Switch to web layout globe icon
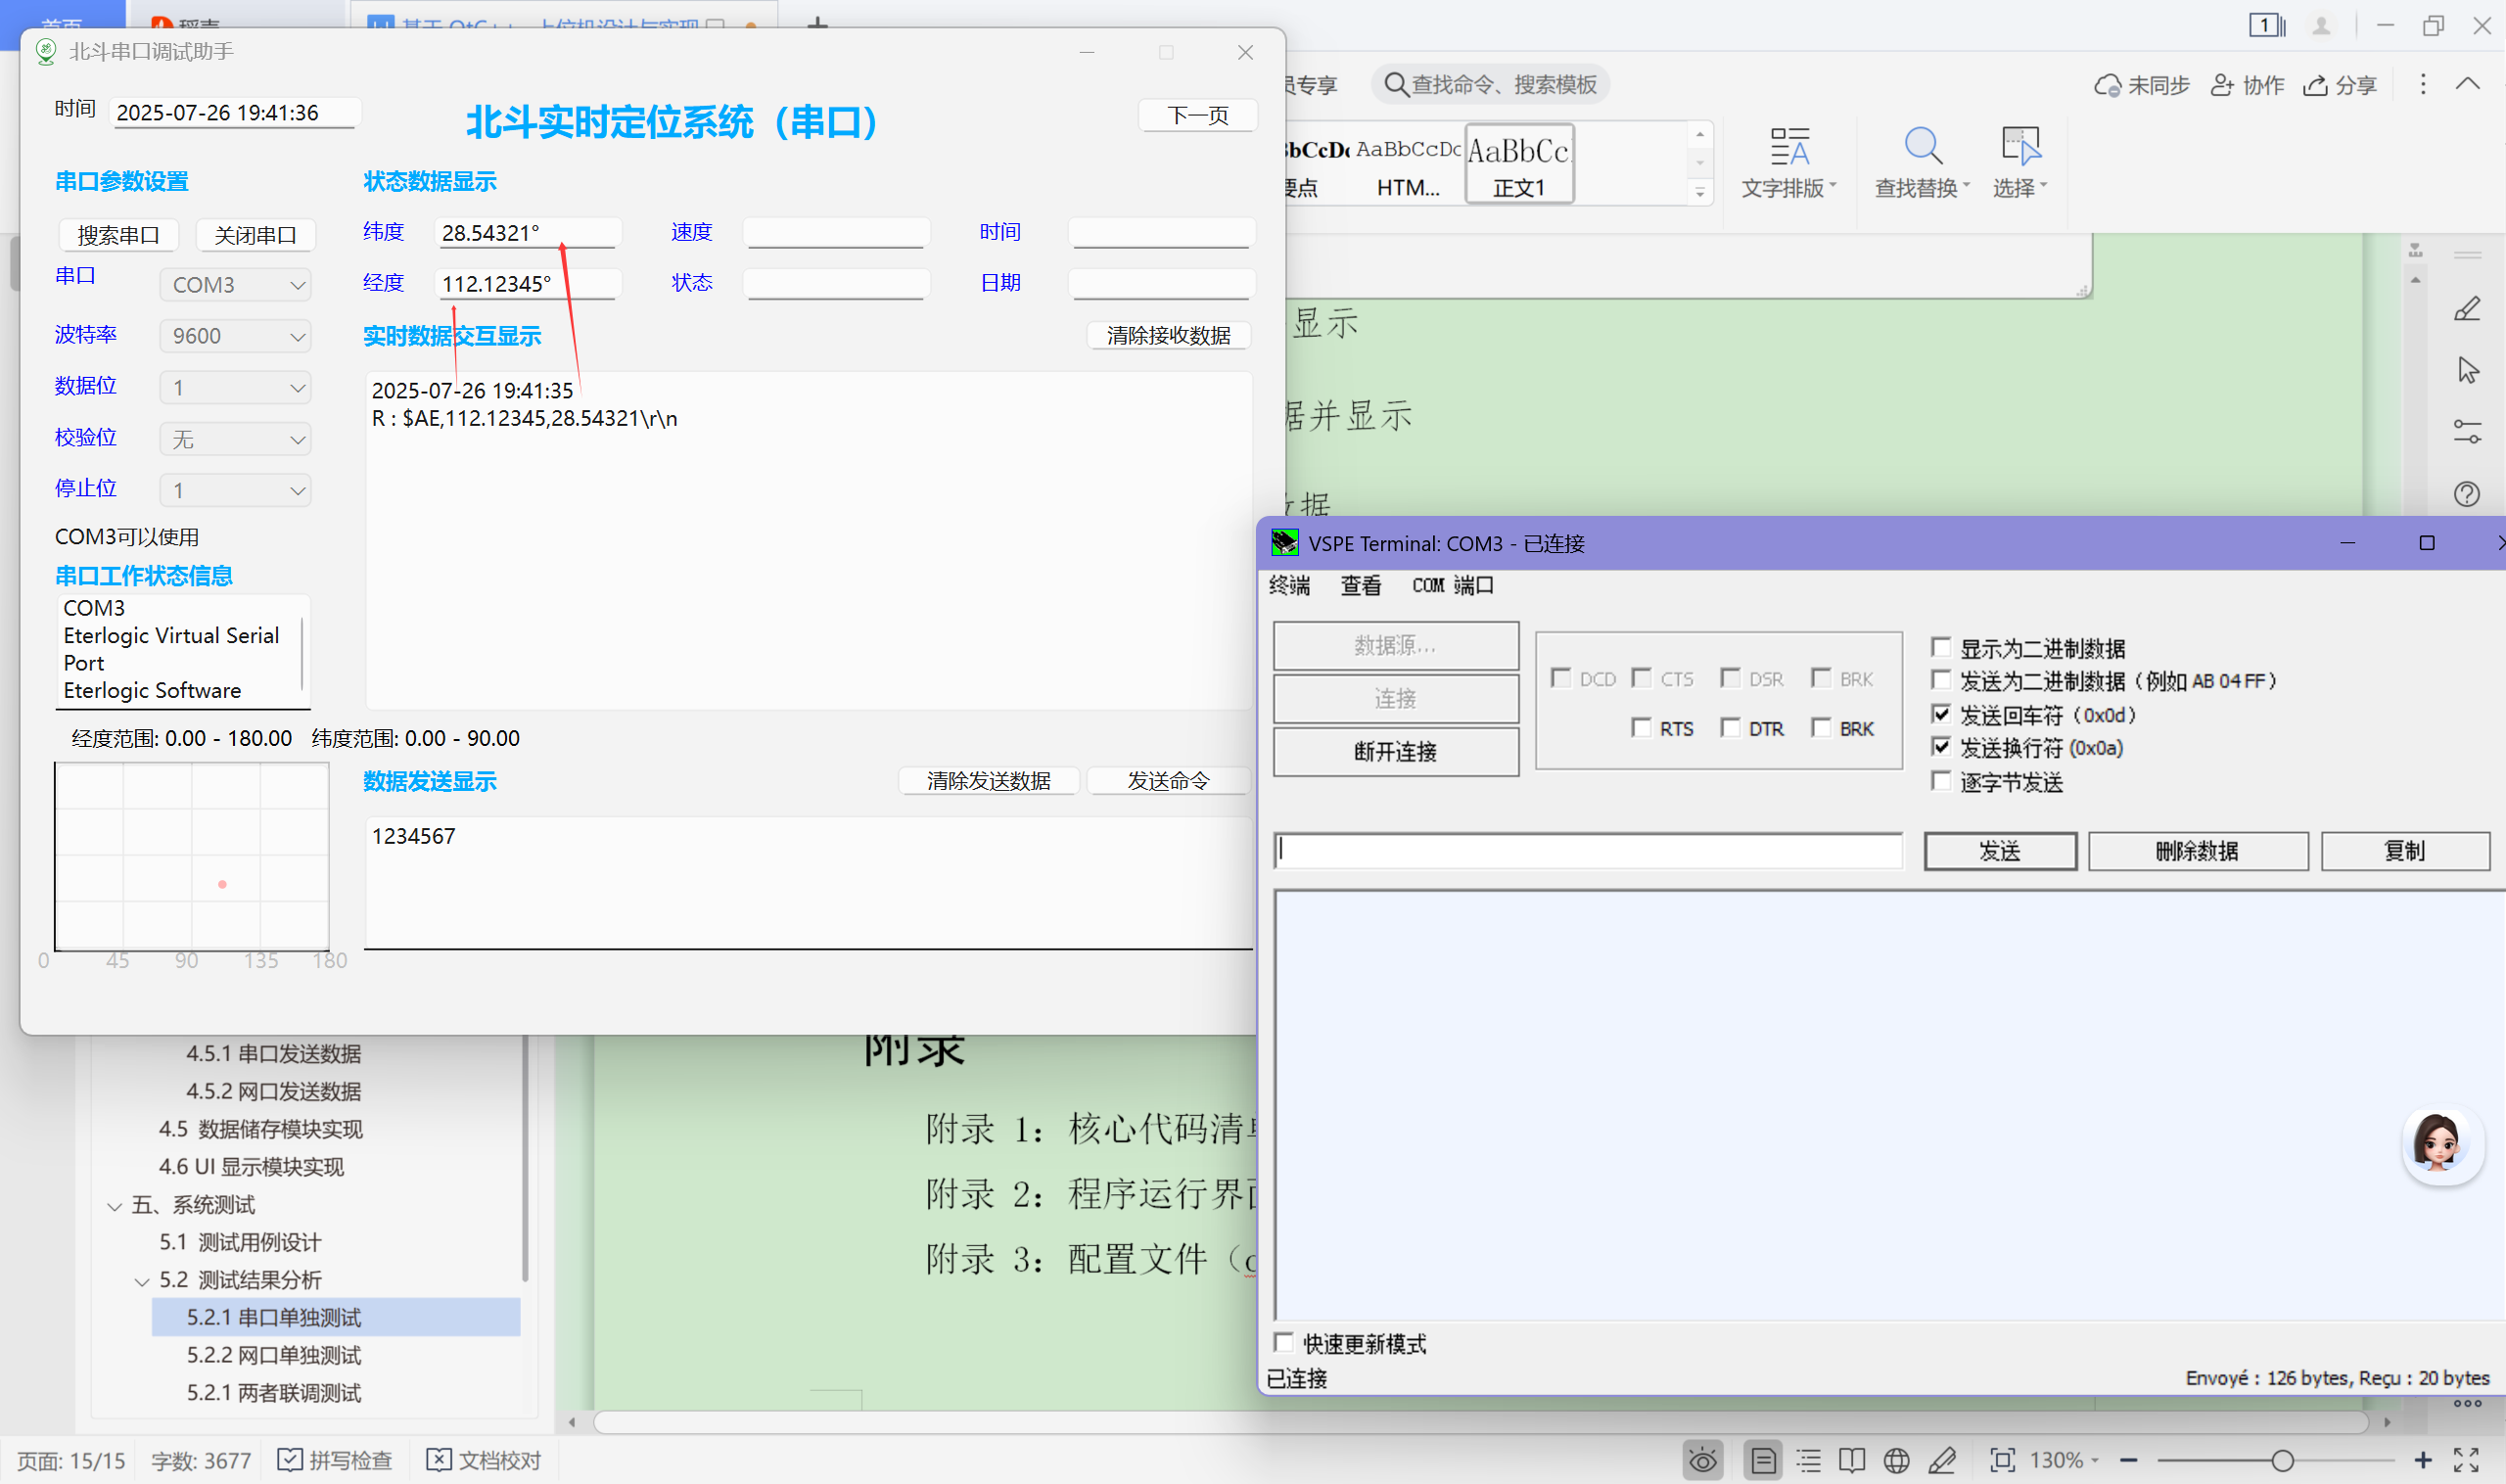Viewport: 2506px width, 1484px height. tap(1896, 1461)
